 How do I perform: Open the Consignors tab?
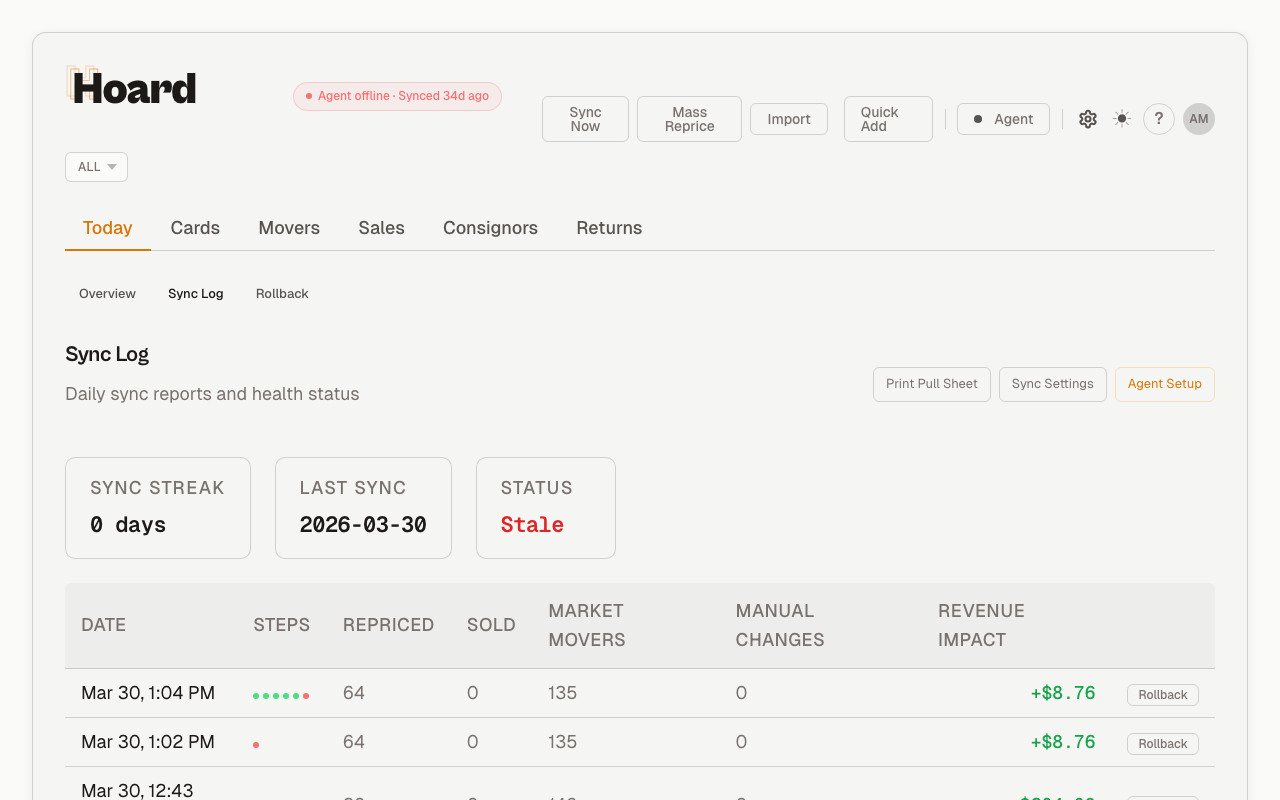click(490, 228)
